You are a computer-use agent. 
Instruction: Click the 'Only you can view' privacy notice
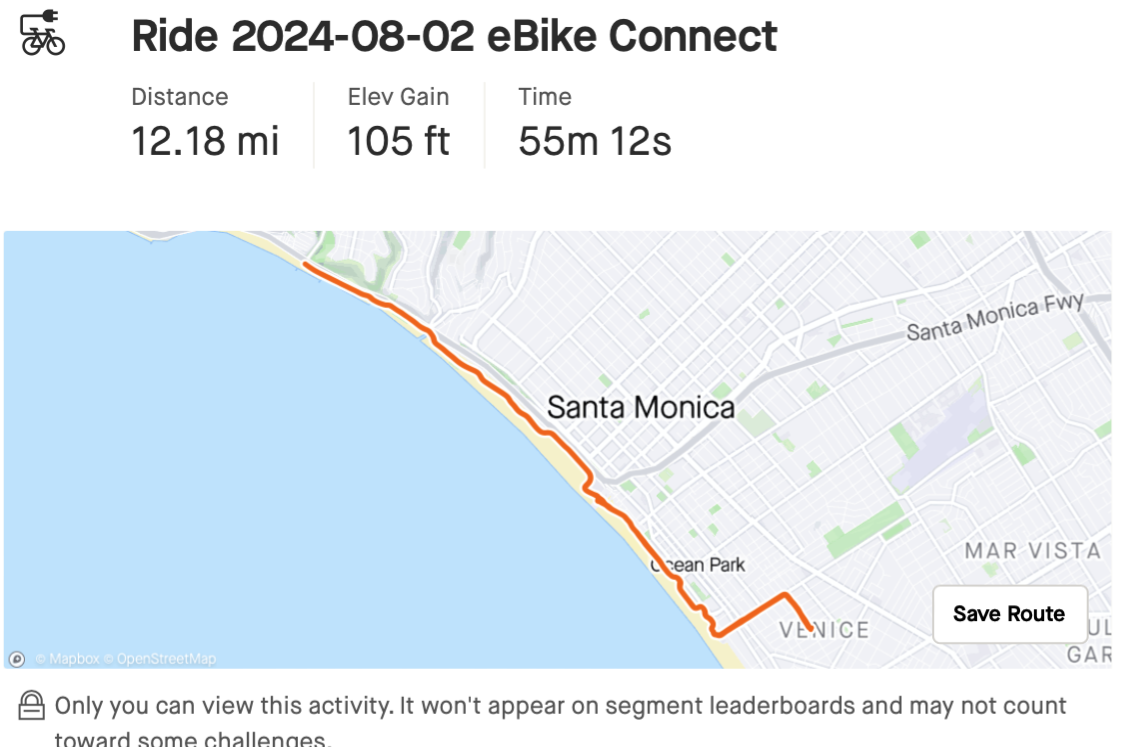click(560, 706)
